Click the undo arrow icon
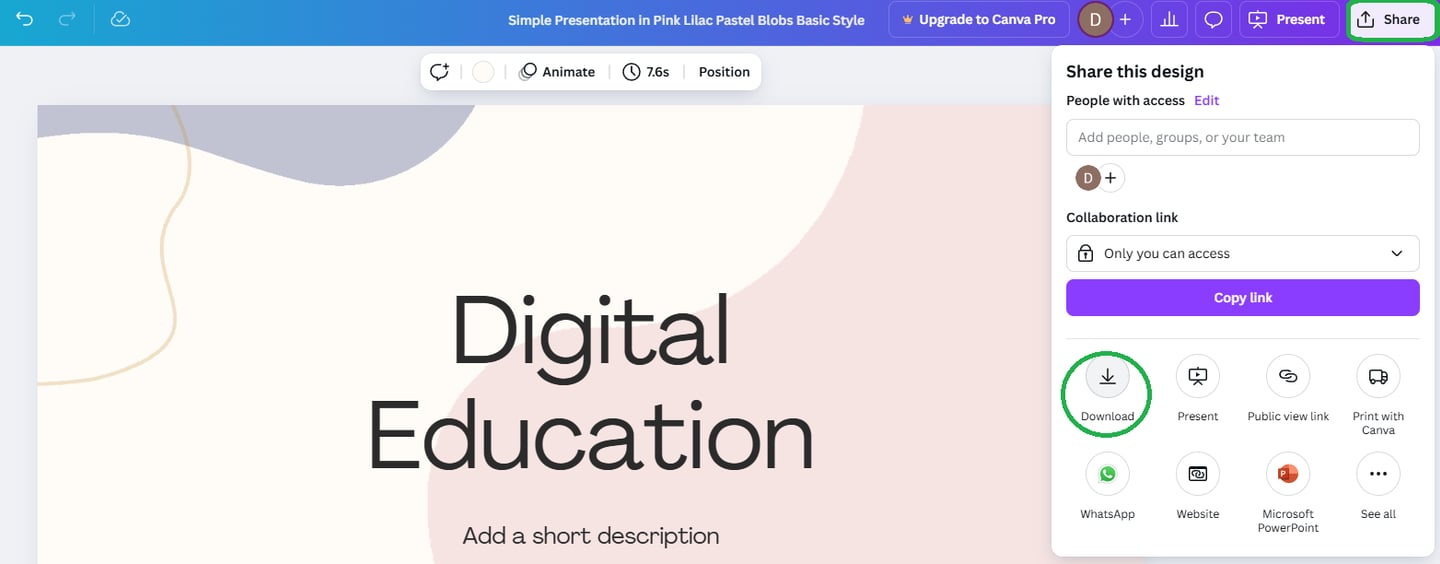The width and height of the screenshot is (1440, 564). [x=25, y=19]
